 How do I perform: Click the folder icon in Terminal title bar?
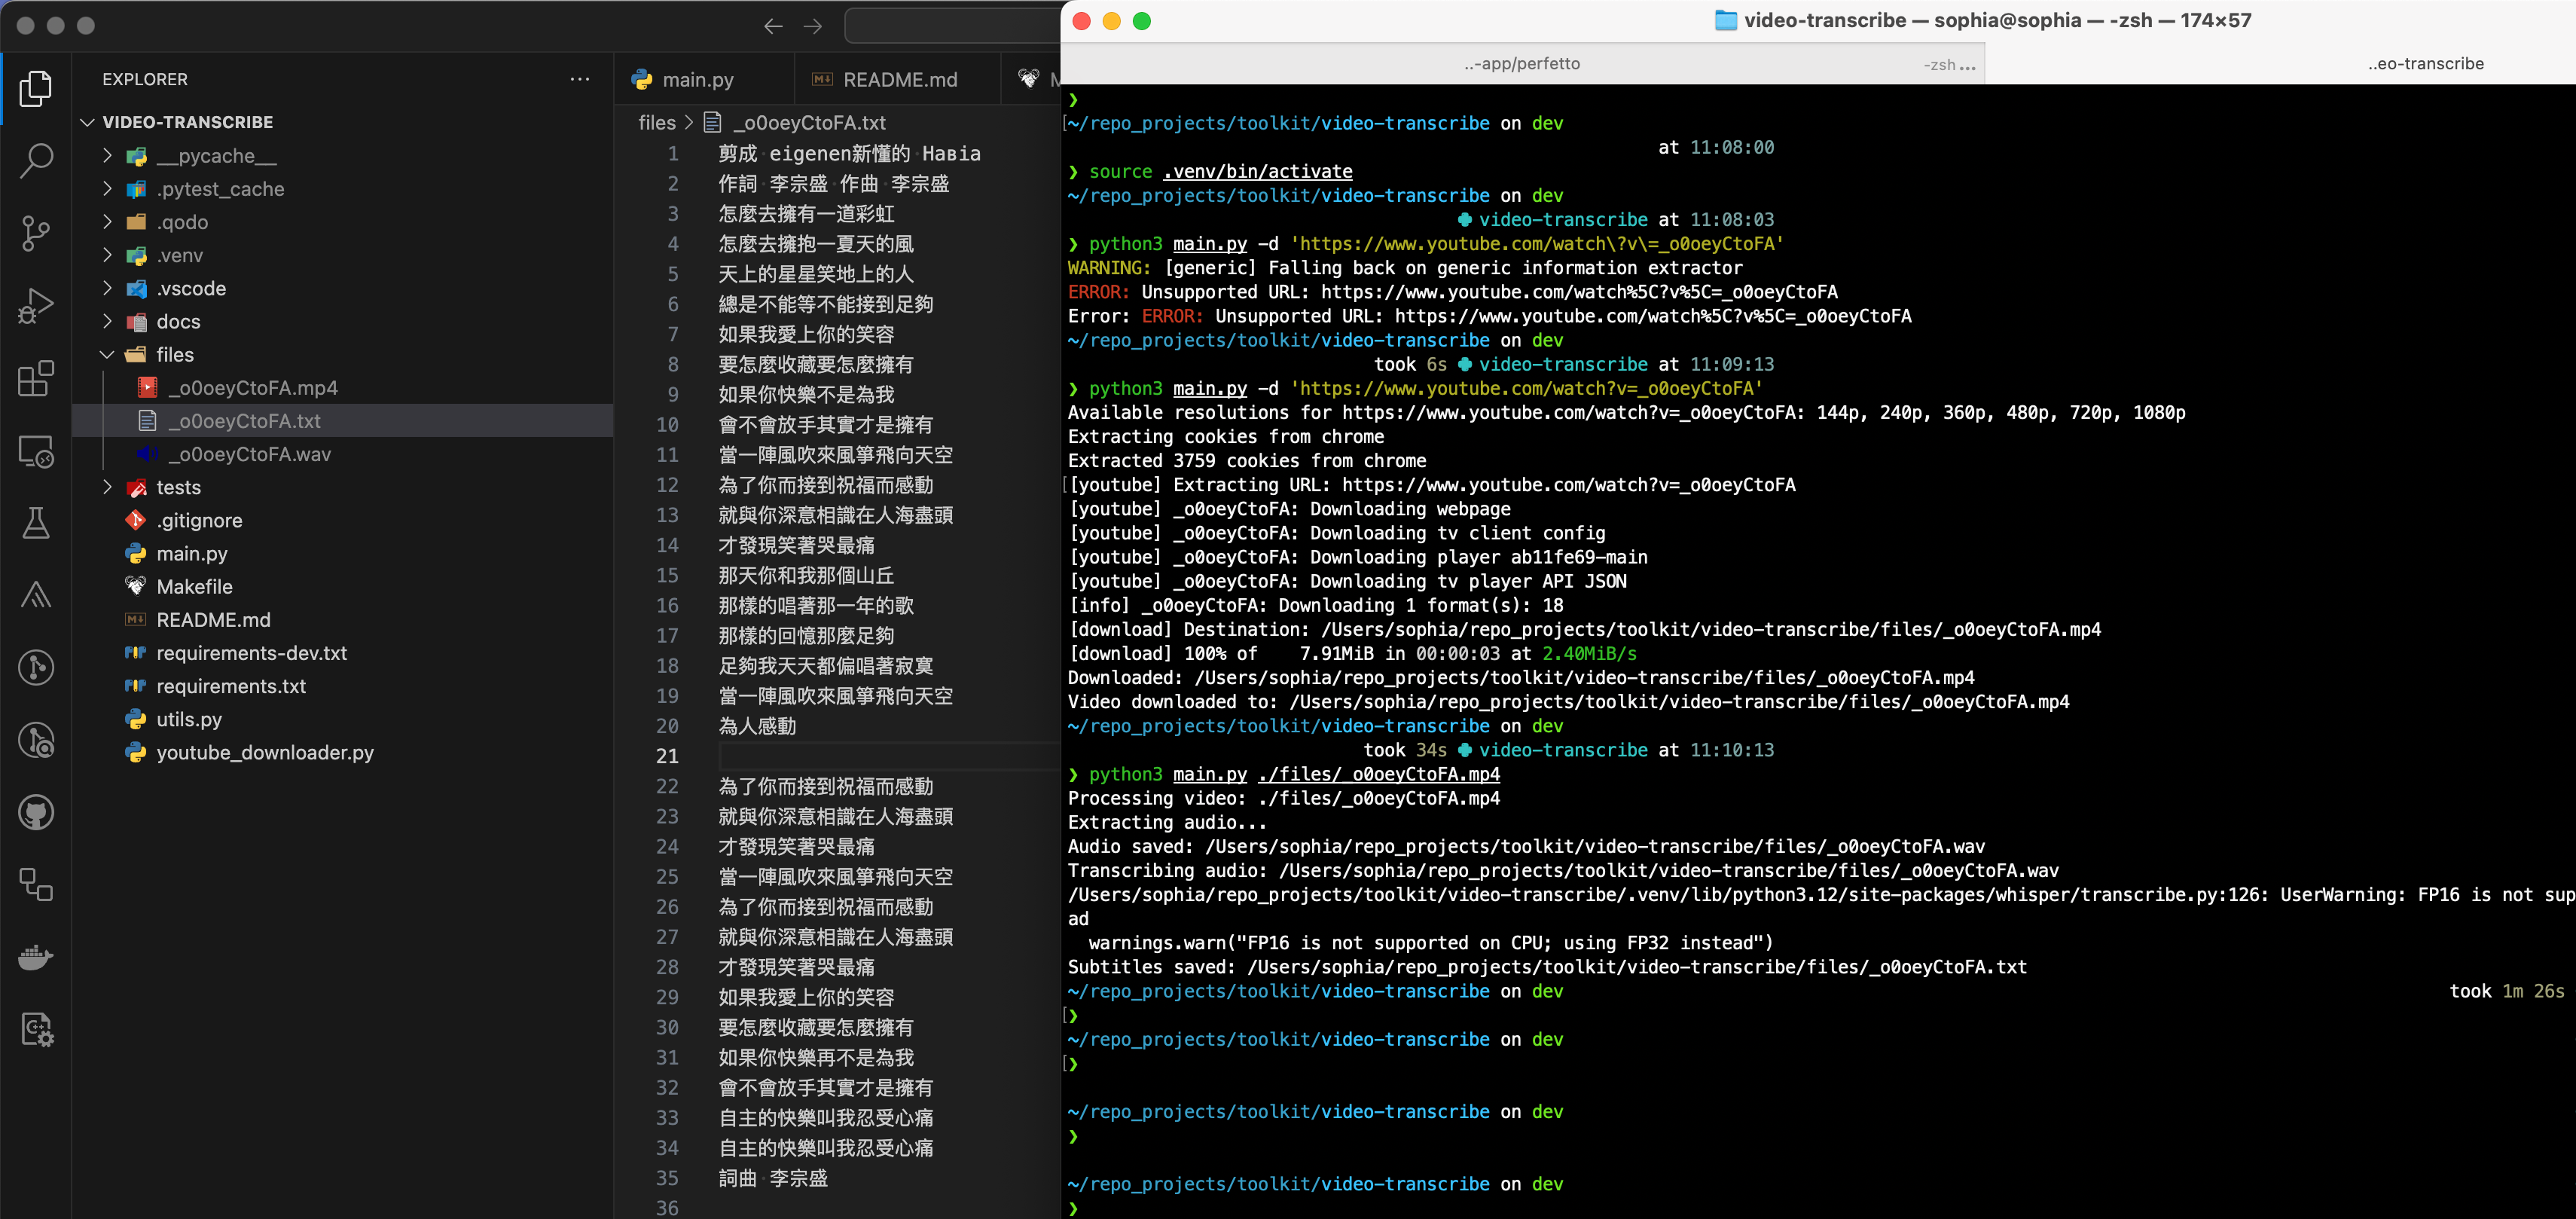click(x=1726, y=20)
